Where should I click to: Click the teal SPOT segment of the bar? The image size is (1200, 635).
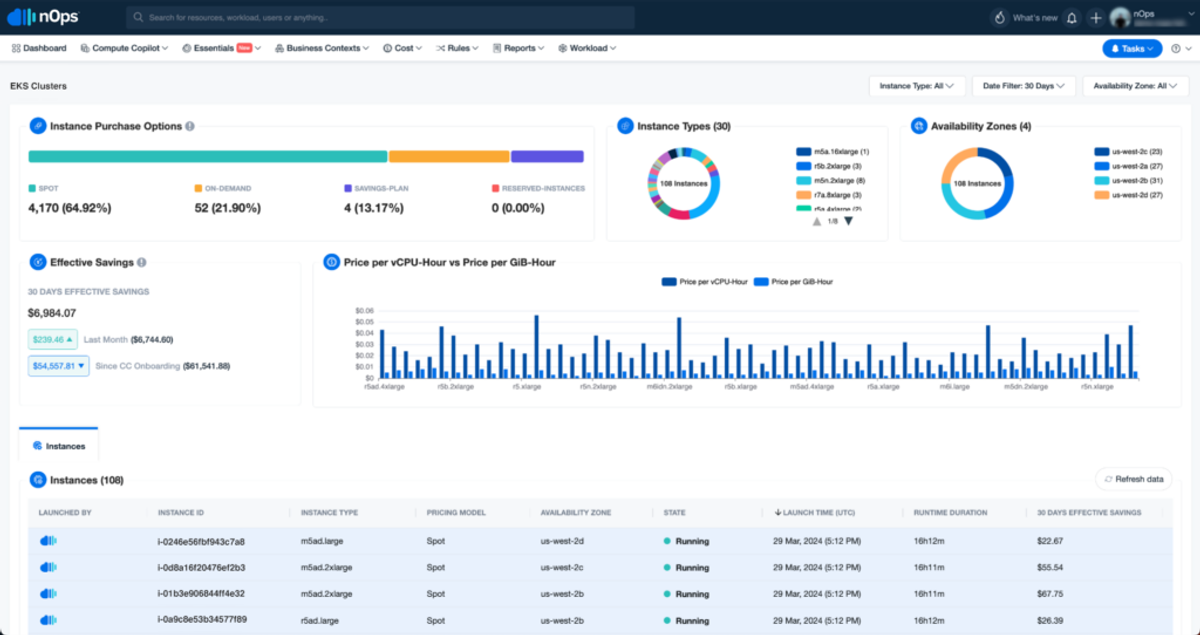(207, 156)
